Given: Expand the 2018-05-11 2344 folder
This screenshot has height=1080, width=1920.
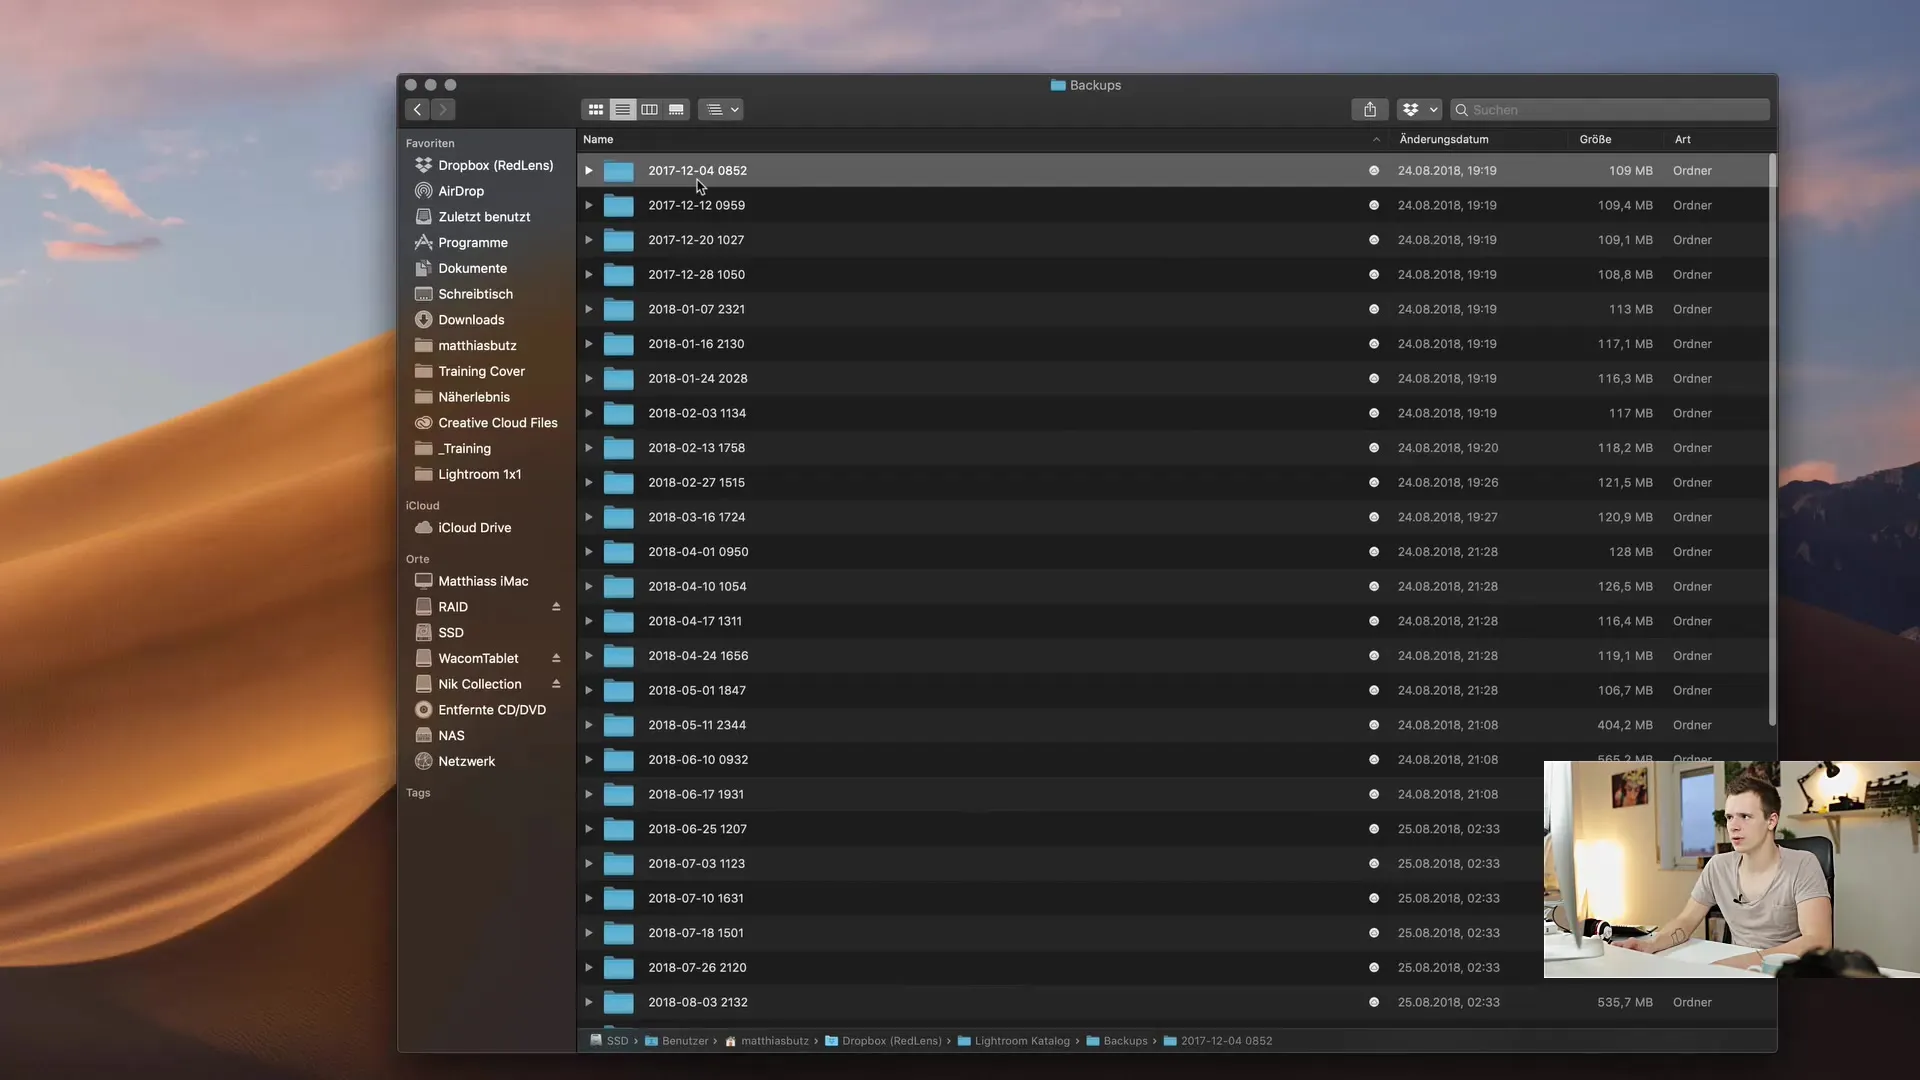Looking at the screenshot, I should pos(589,725).
